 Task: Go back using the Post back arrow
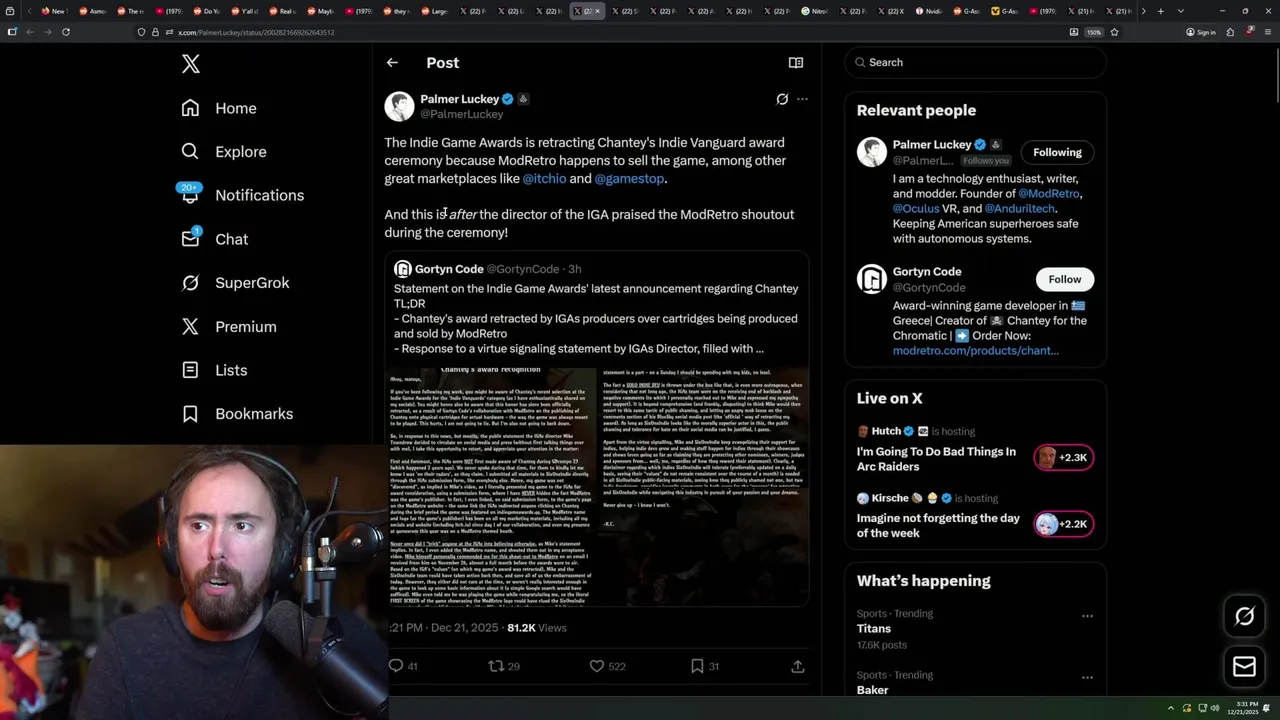(x=392, y=62)
